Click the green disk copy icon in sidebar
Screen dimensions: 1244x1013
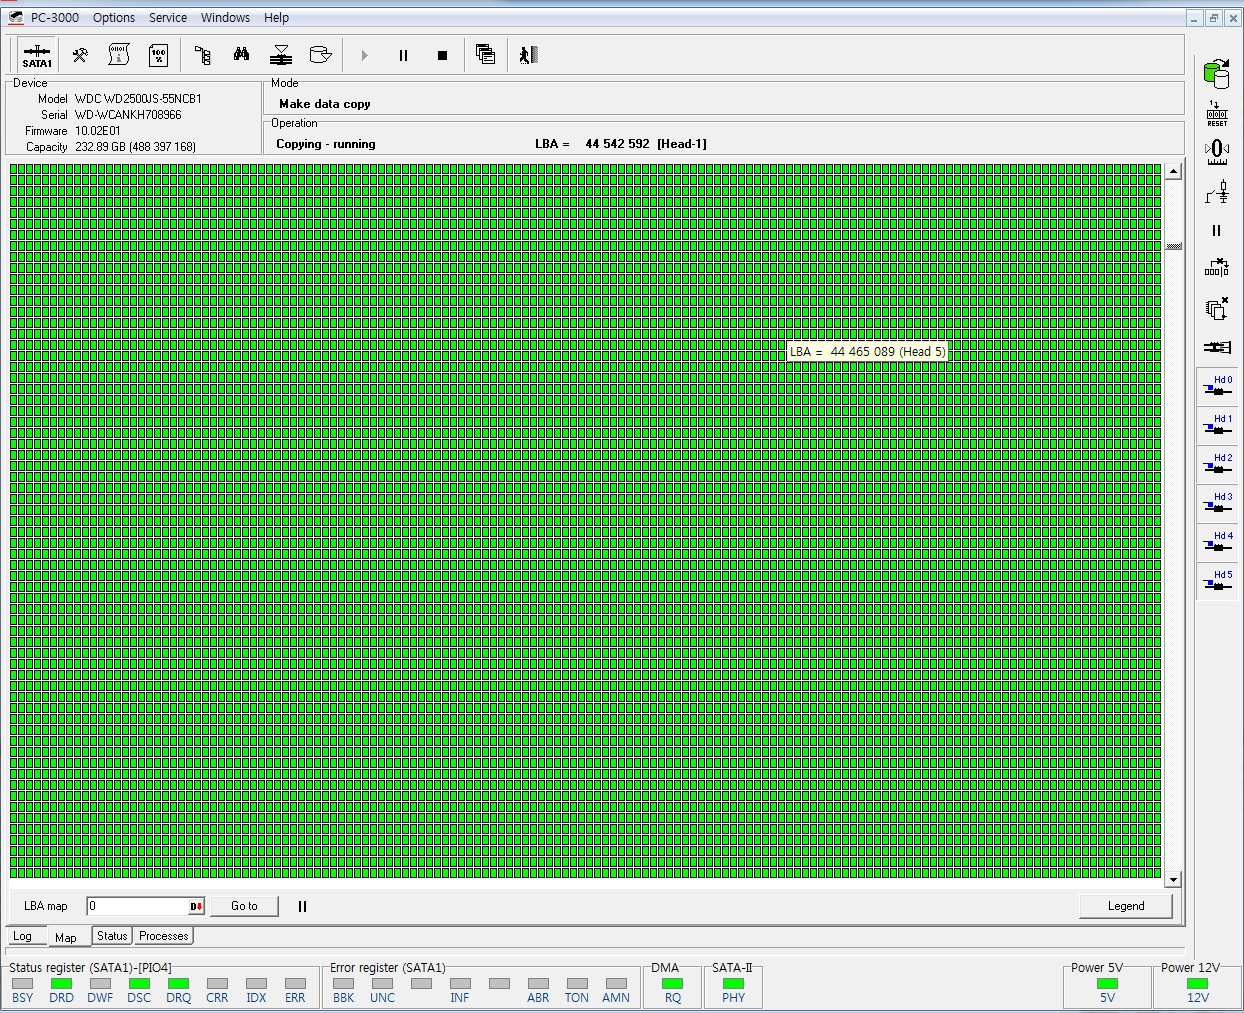(x=1217, y=73)
